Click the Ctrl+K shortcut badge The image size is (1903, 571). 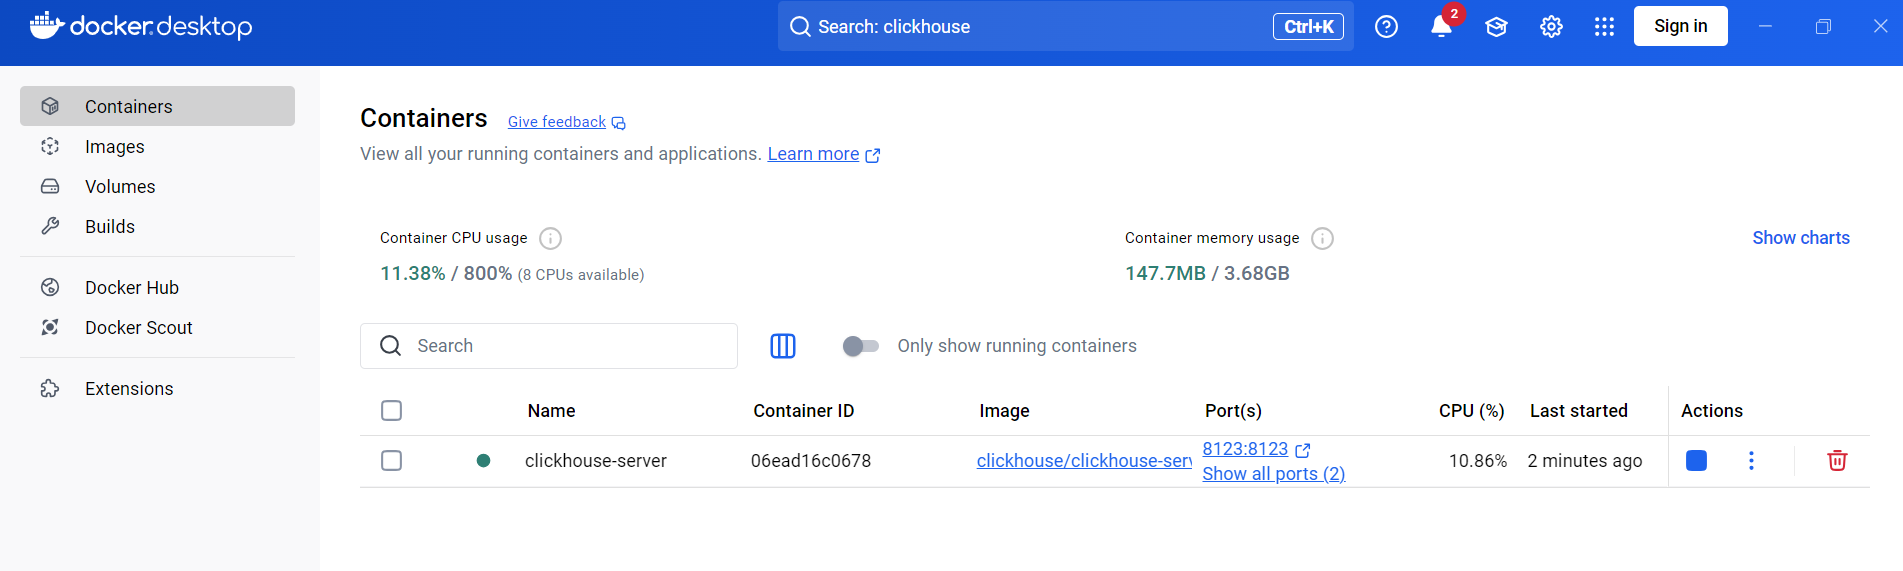coord(1308,27)
